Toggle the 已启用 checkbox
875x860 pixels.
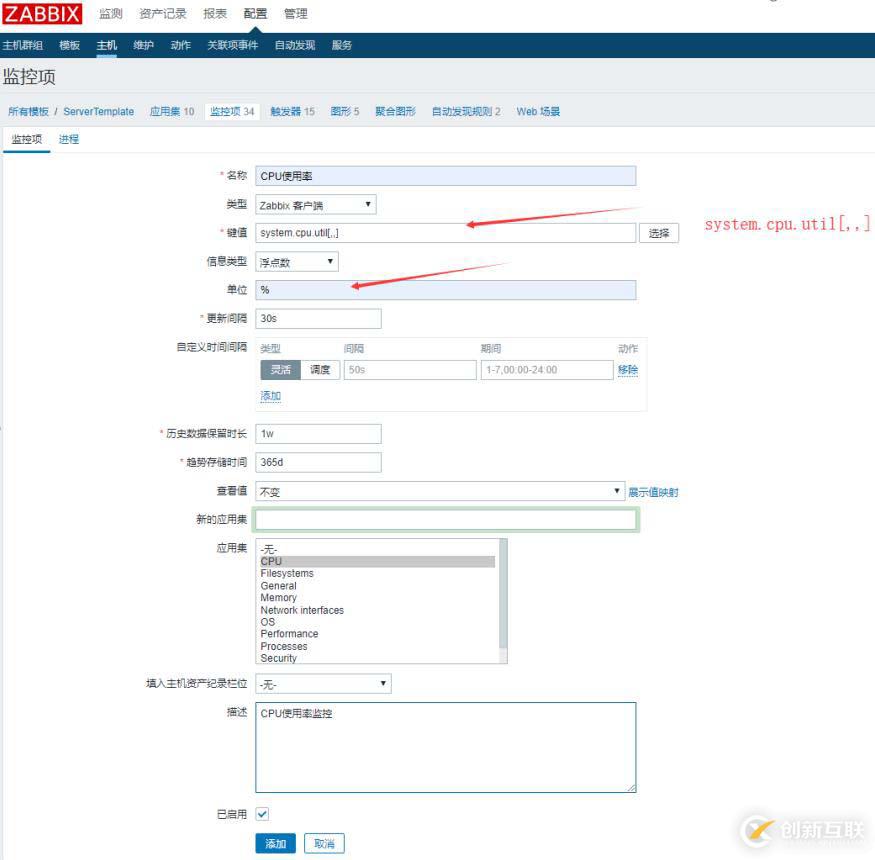[262, 814]
